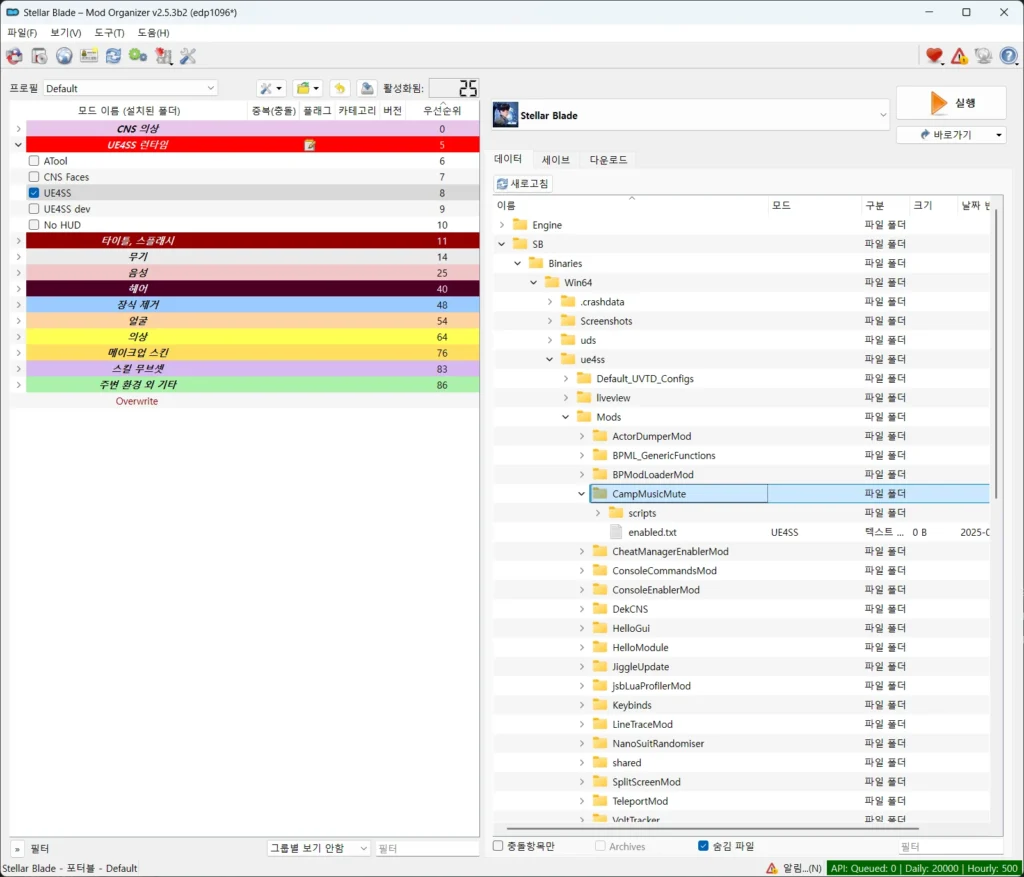Open the instance manager toolbar icon
The image size is (1024, 877).
tap(14, 56)
